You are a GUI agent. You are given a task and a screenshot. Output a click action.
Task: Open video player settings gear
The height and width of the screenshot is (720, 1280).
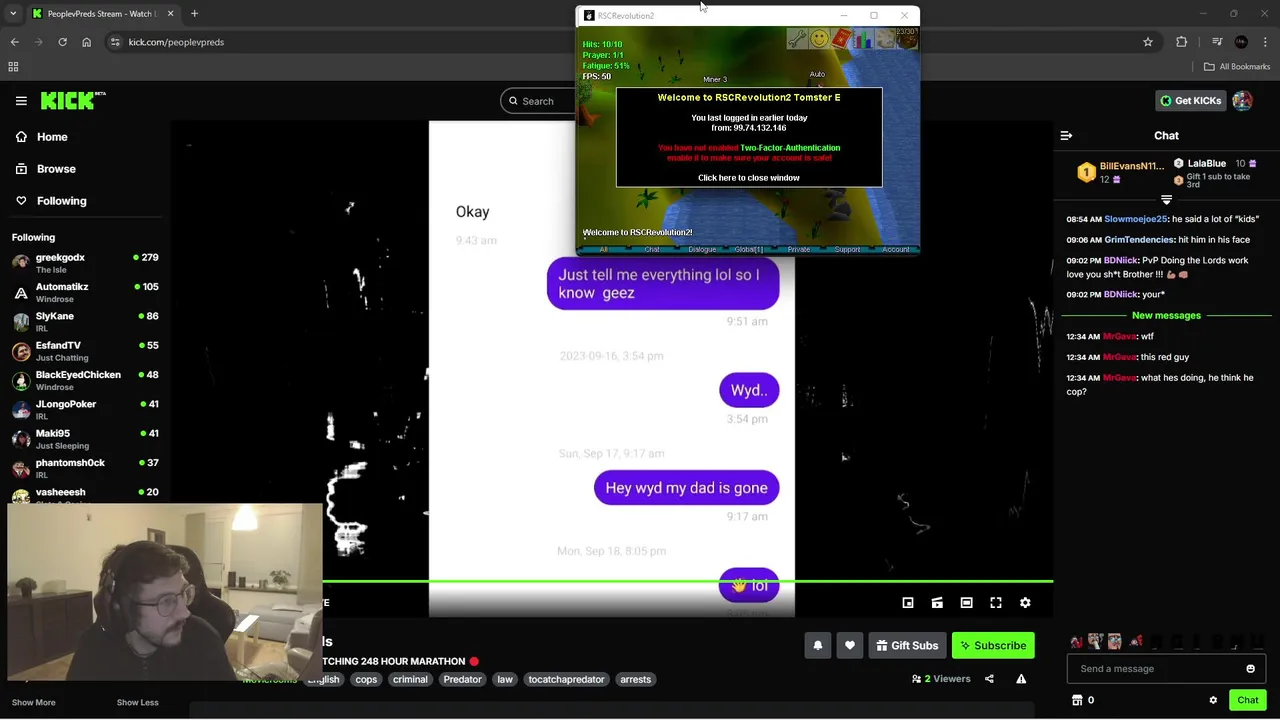pos(1025,603)
